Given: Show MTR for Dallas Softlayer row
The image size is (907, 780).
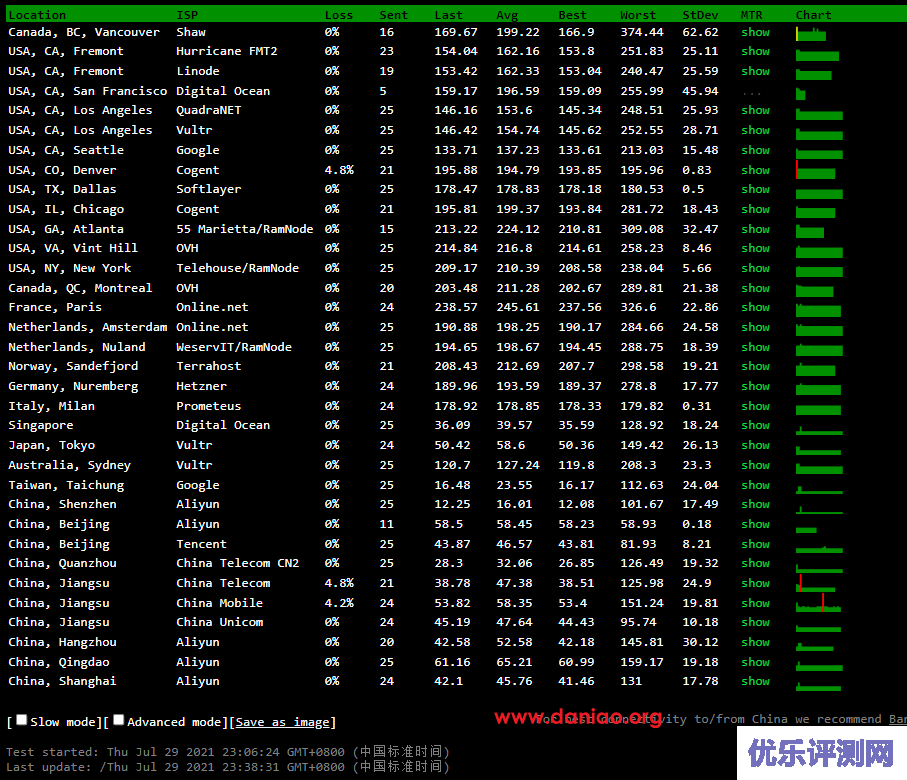Looking at the screenshot, I should (x=755, y=189).
